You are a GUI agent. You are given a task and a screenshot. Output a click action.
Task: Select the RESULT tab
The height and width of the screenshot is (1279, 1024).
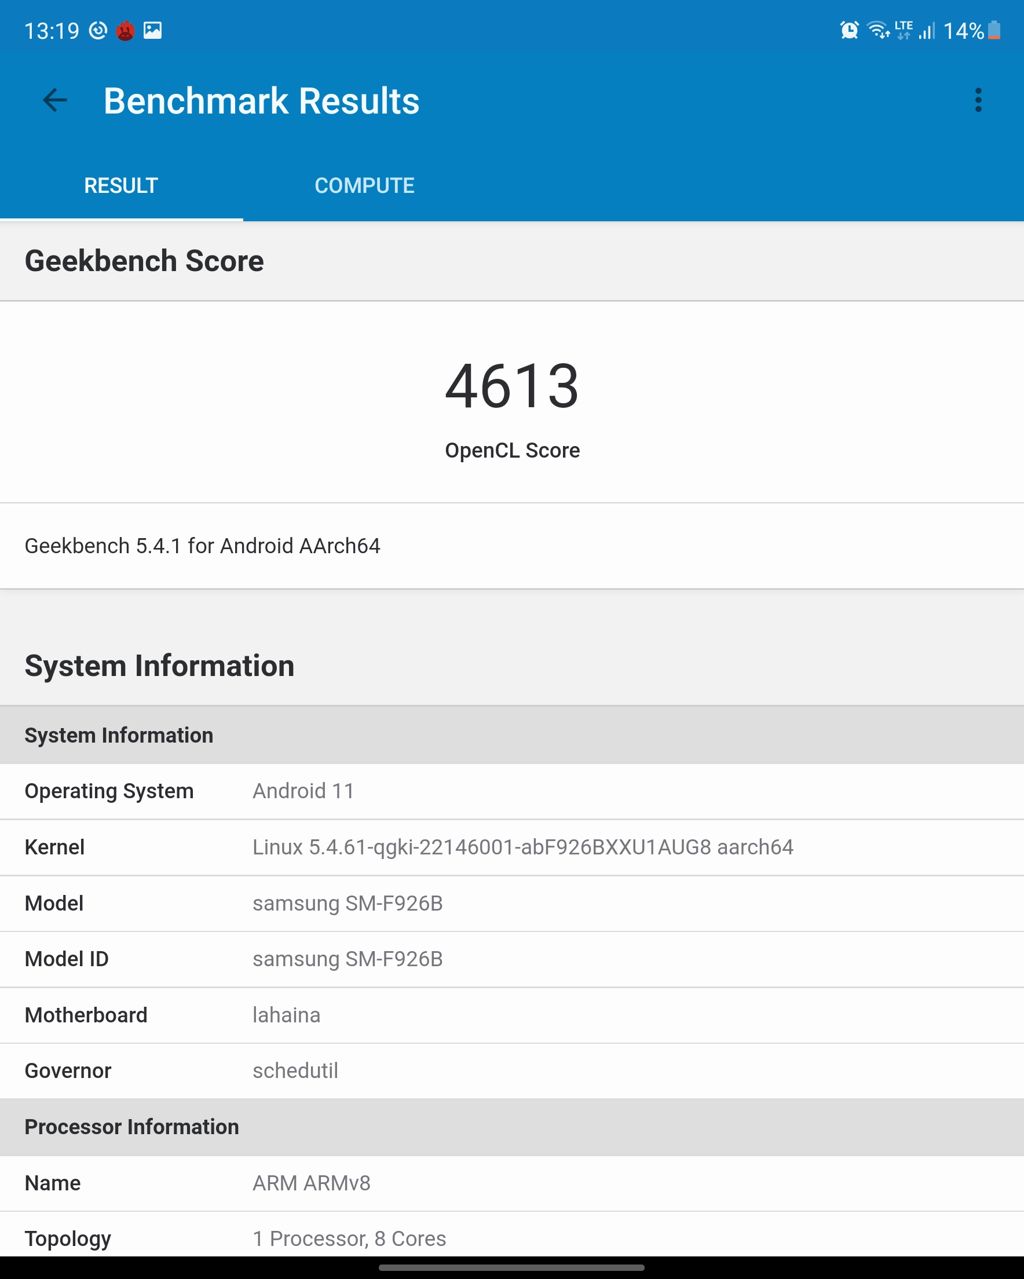click(121, 185)
